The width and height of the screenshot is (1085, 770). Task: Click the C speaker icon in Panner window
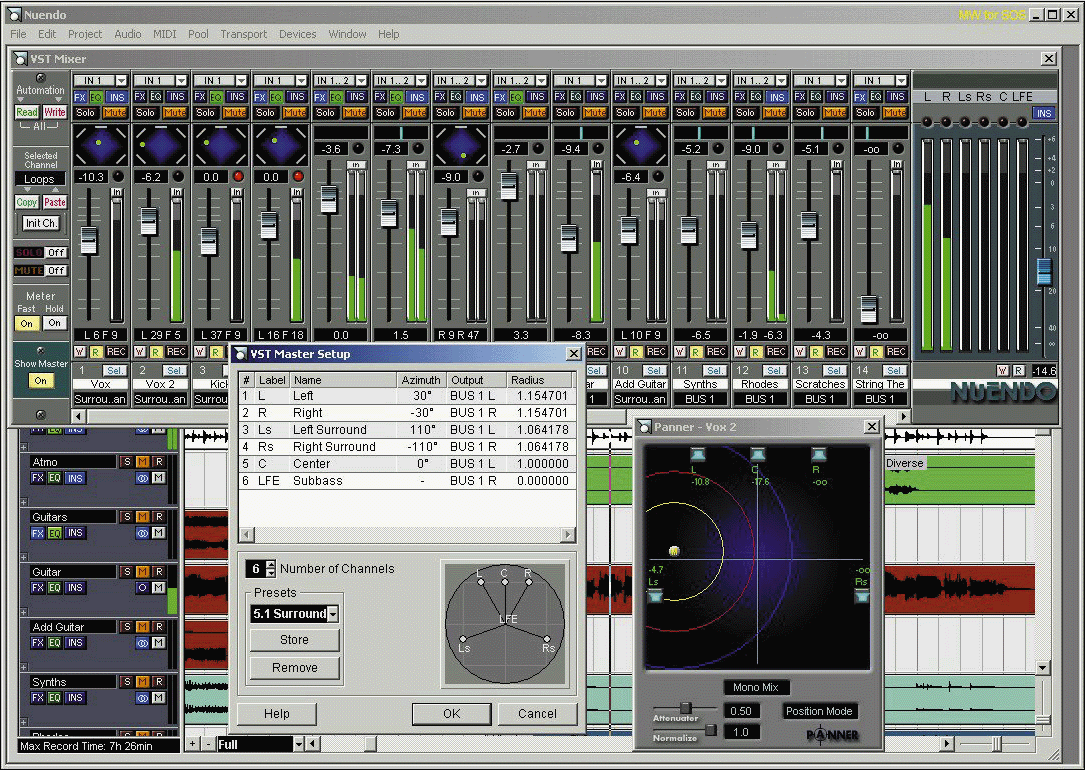pos(758,455)
